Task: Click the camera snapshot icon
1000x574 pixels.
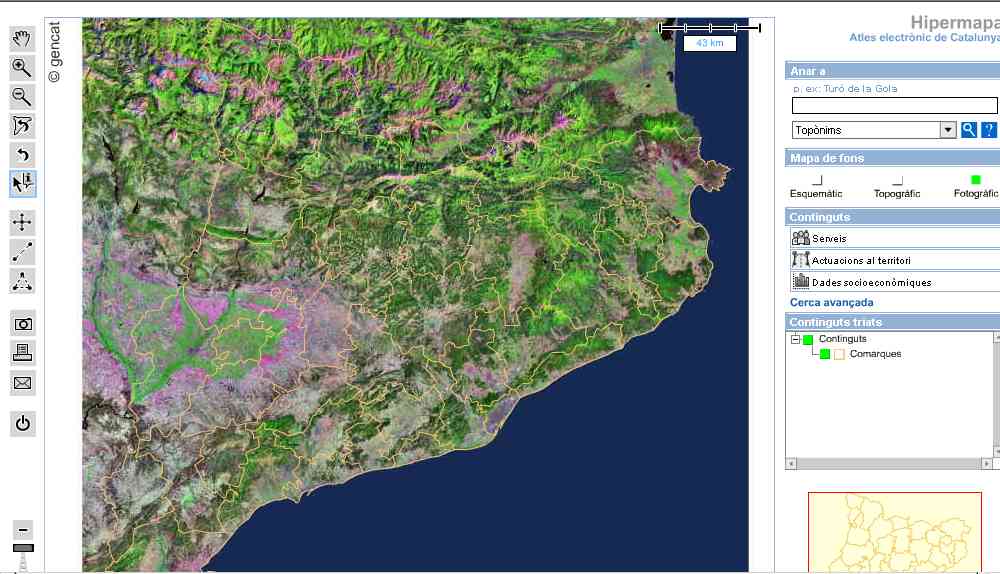Action: coord(23,324)
